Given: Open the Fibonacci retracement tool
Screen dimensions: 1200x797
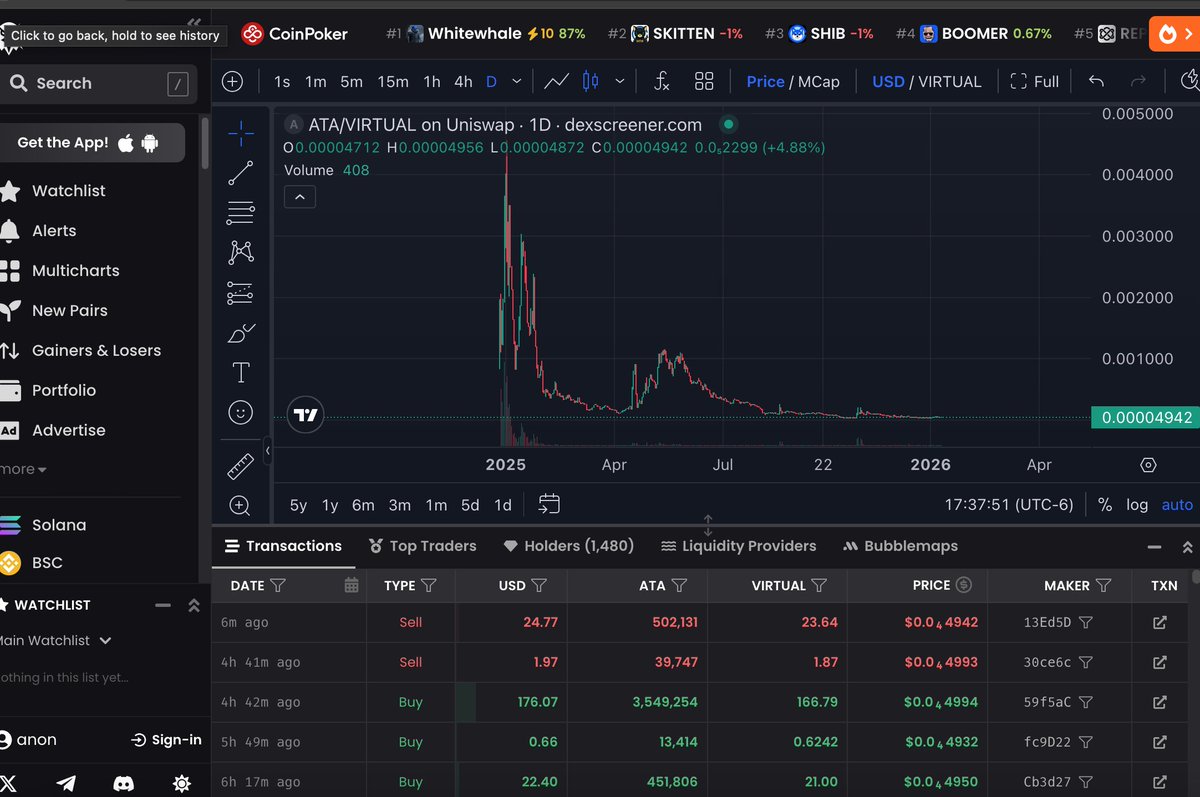Looking at the screenshot, I should tap(241, 212).
